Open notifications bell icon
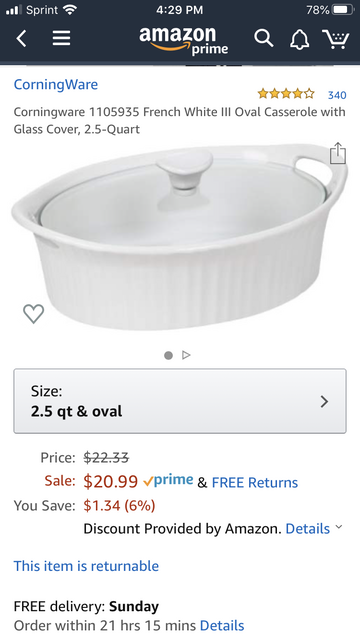The height and width of the screenshot is (640, 360). click(x=299, y=40)
